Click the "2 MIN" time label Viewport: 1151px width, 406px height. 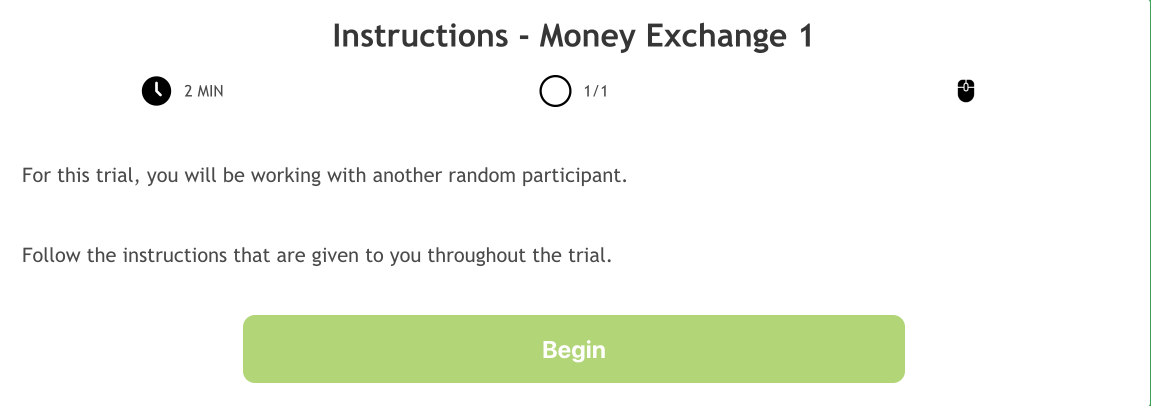point(204,92)
